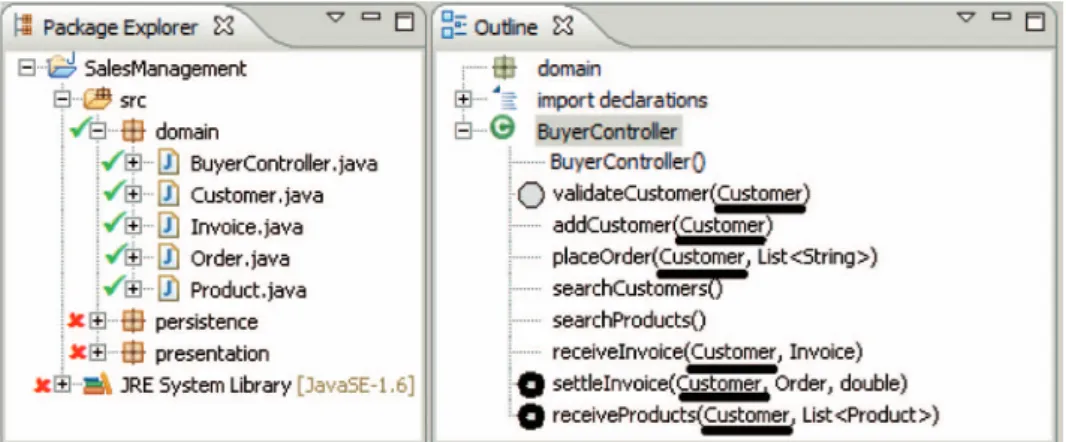The image size is (1066, 442).
Task: Select the Order.java file label
Action: click(x=240, y=258)
